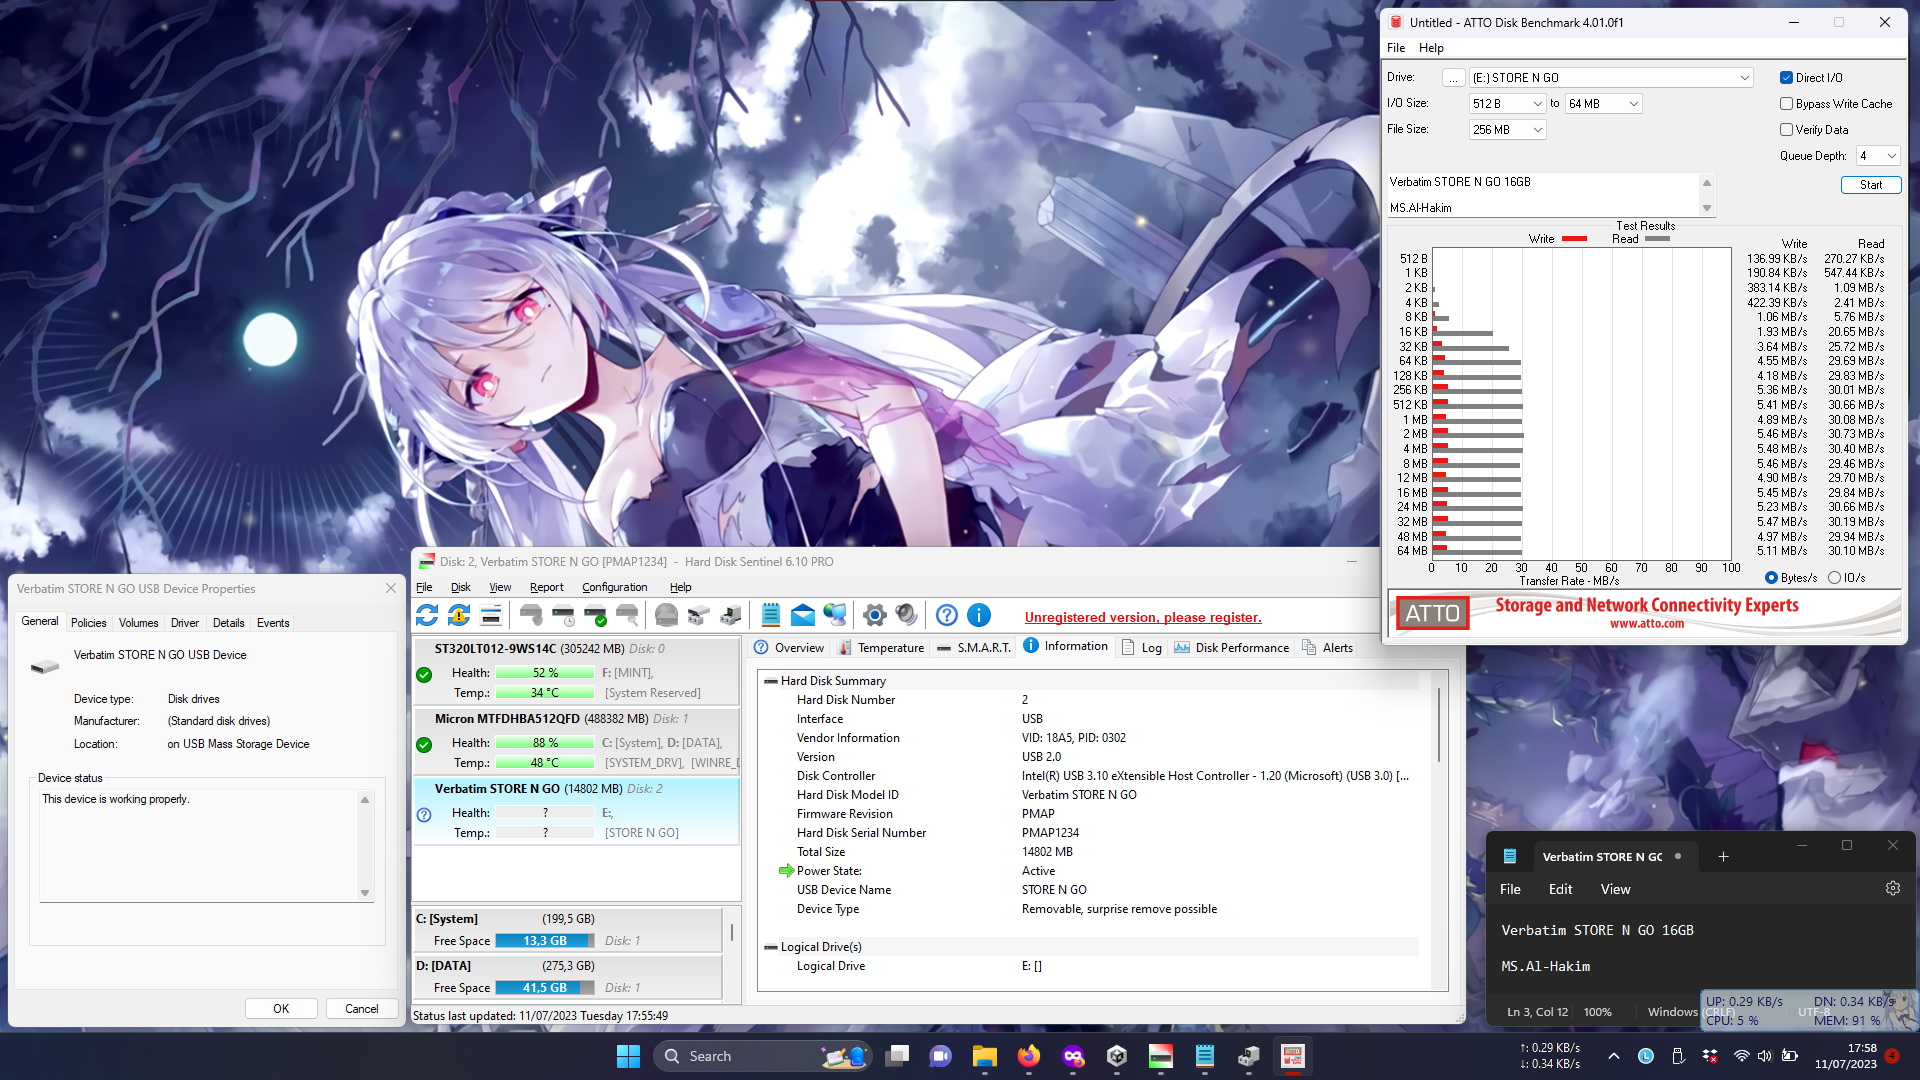Click the disk with speaker test icon

(531, 615)
